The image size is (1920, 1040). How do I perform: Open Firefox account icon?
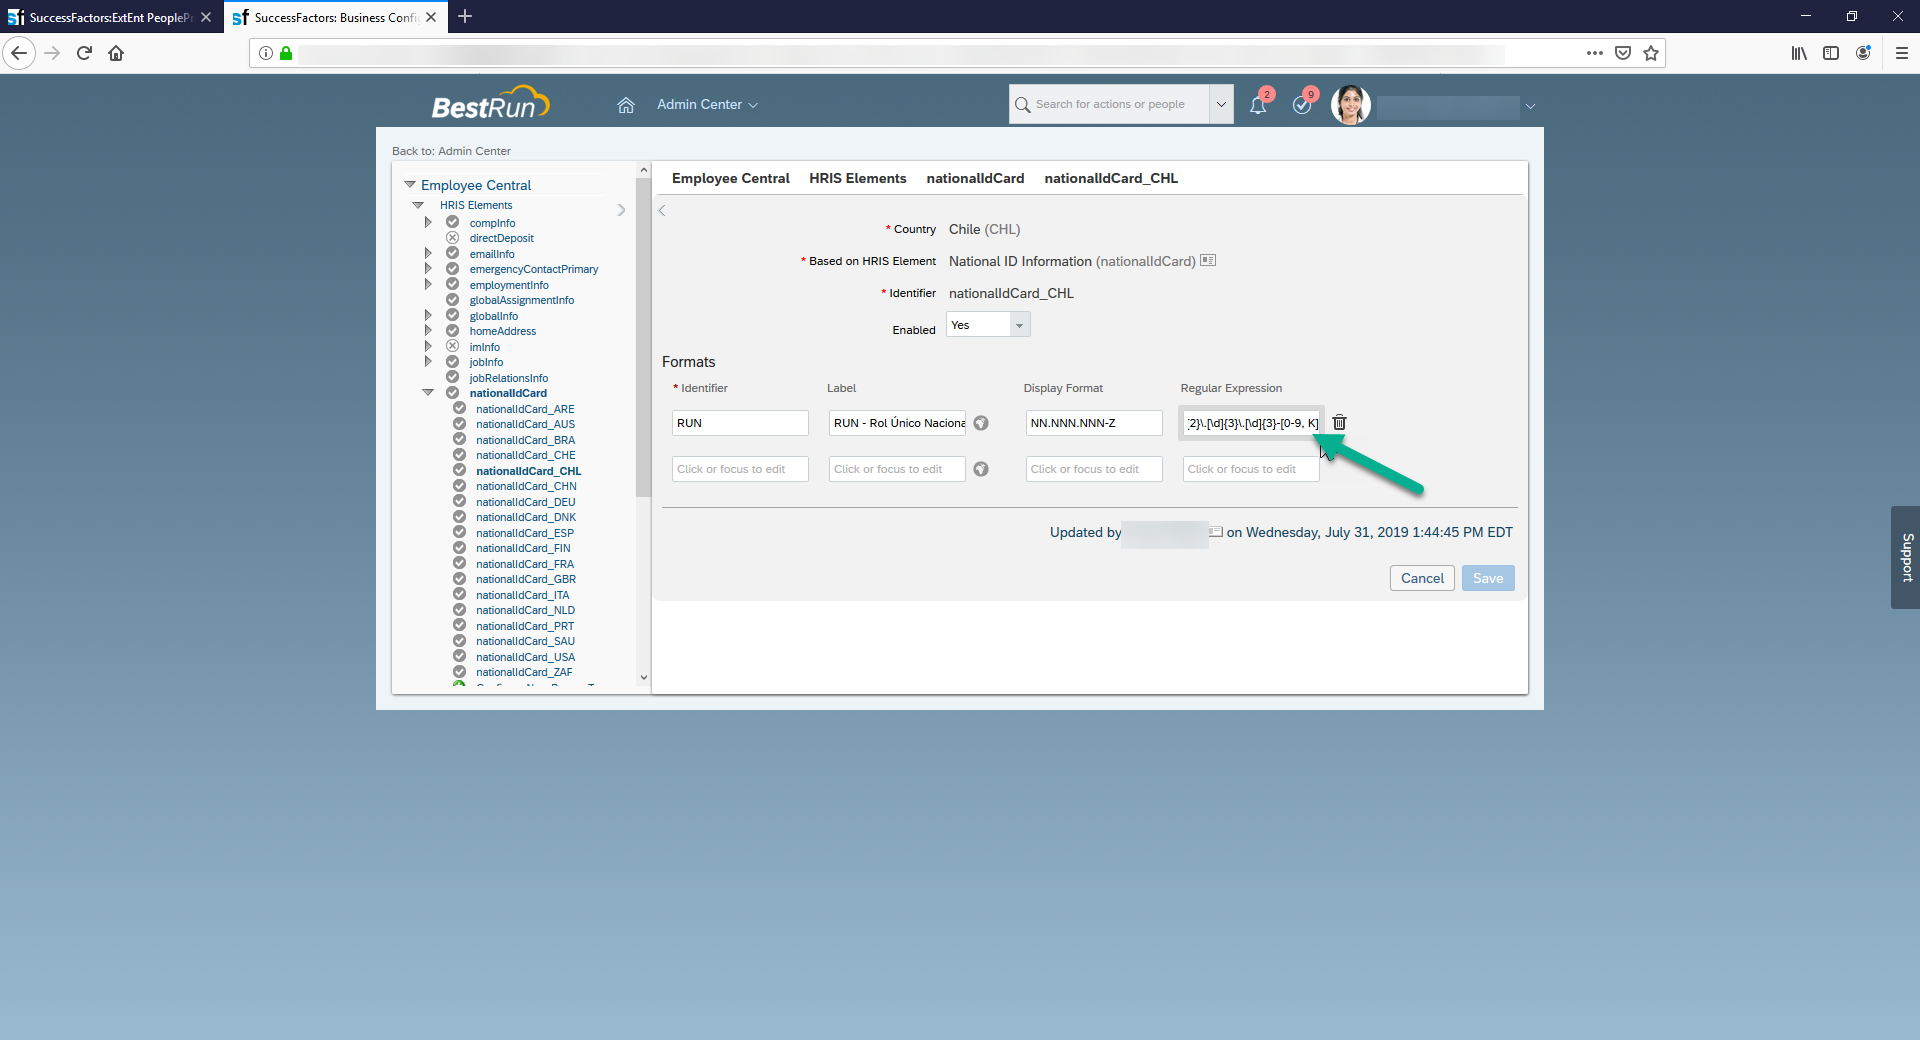coord(1863,53)
